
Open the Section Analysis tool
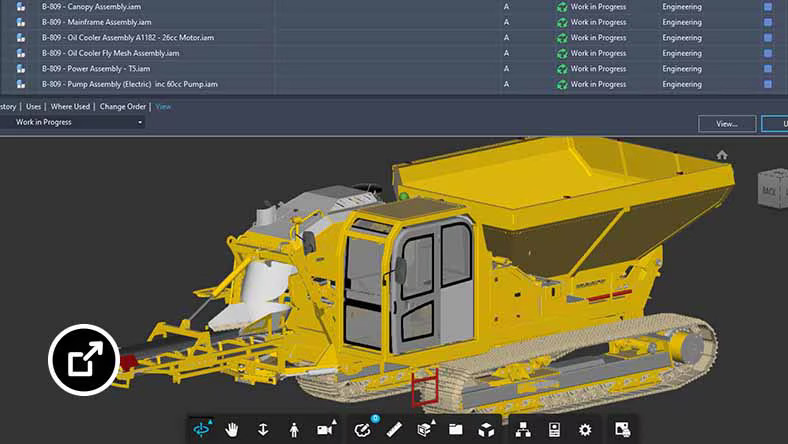coord(424,430)
